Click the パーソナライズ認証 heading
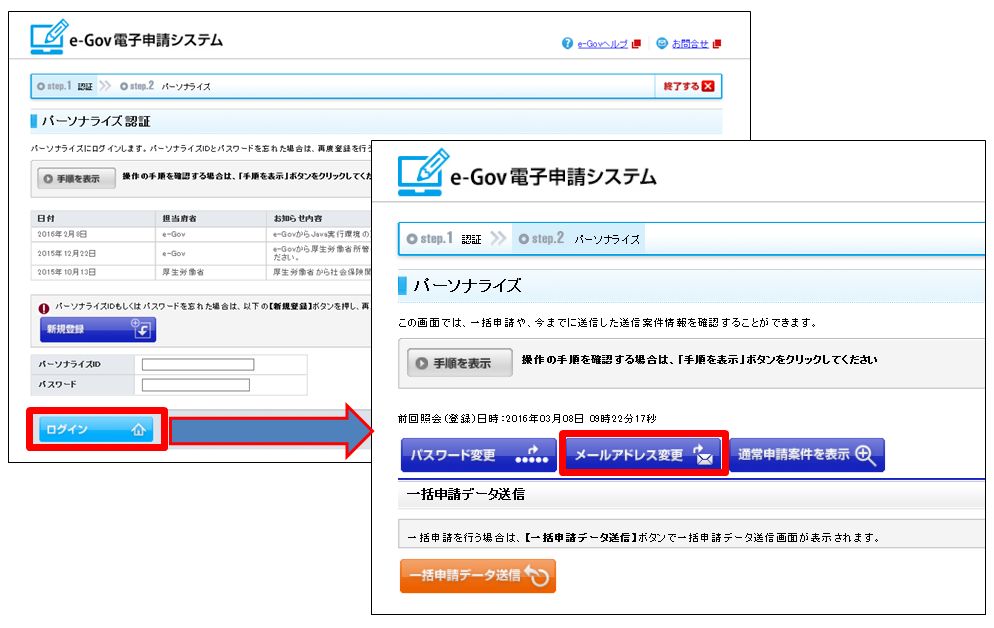This screenshot has height=628, width=994. click(96, 121)
